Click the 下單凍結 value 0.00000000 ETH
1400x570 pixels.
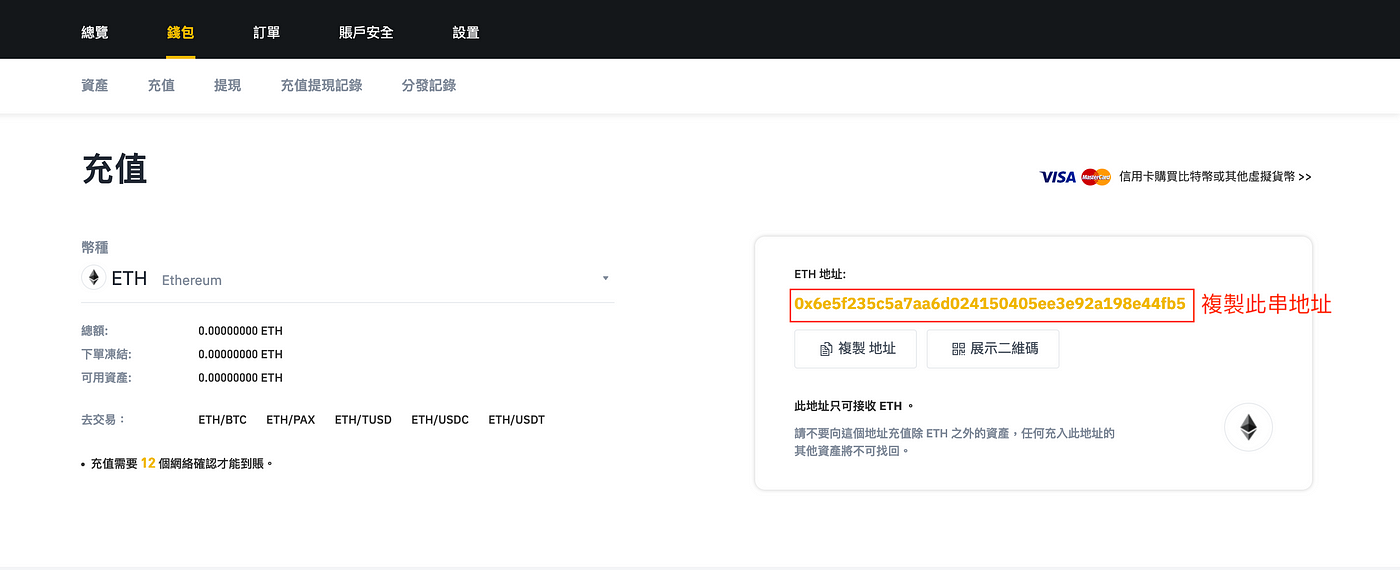240,355
